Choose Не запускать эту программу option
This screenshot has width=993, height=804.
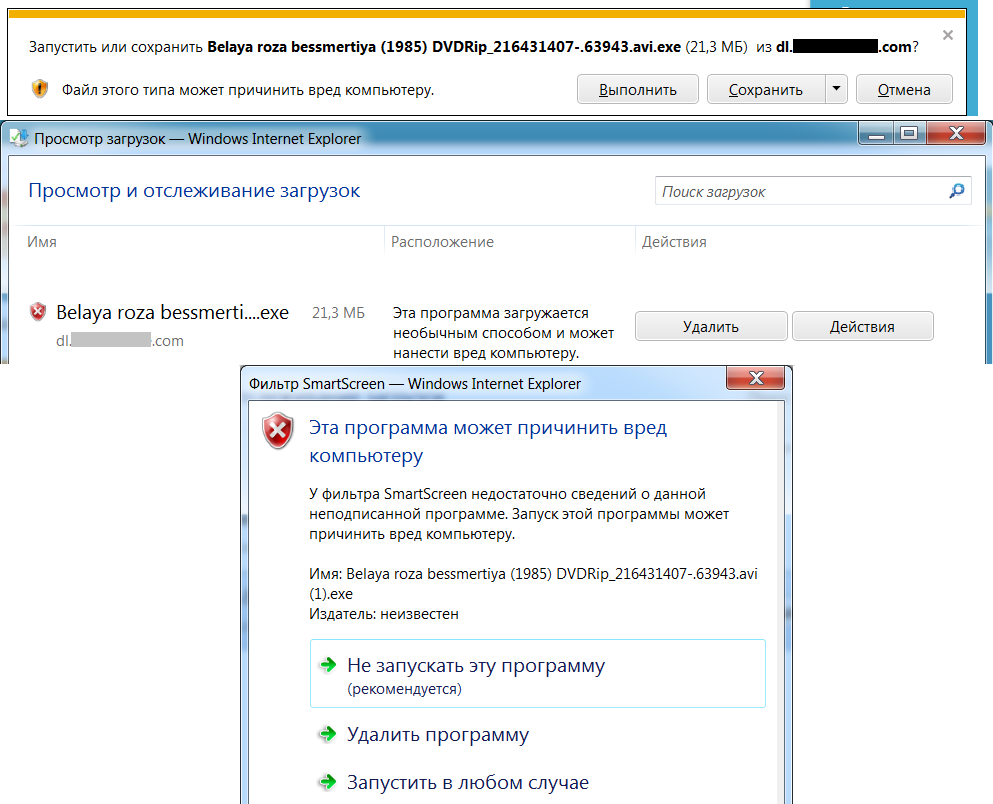(538, 674)
